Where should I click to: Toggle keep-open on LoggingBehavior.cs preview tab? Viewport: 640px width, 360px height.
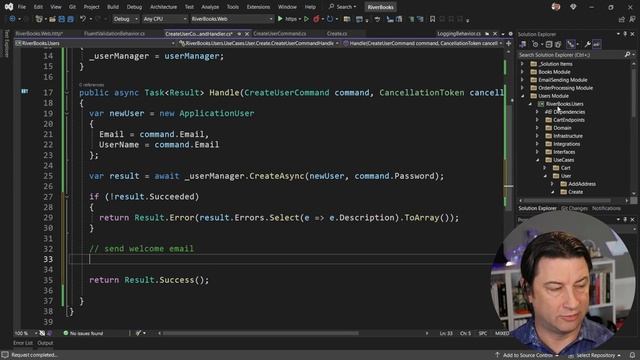point(487,34)
